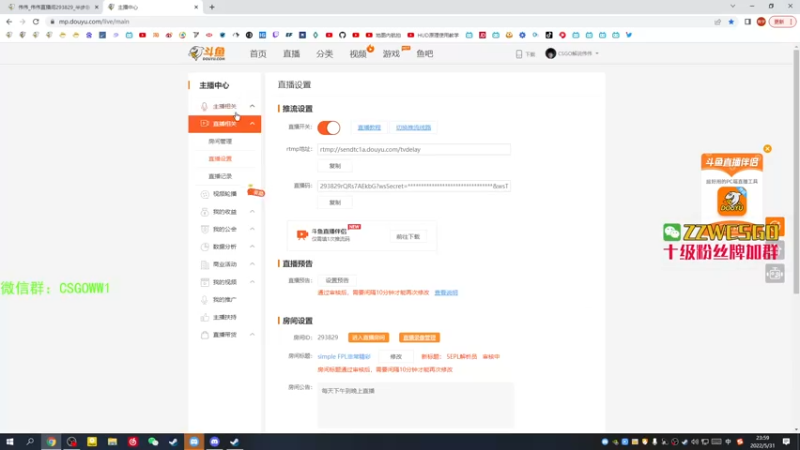
Task: Expand the 我的视频 sidebar chevron
Action: [x=252, y=282]
